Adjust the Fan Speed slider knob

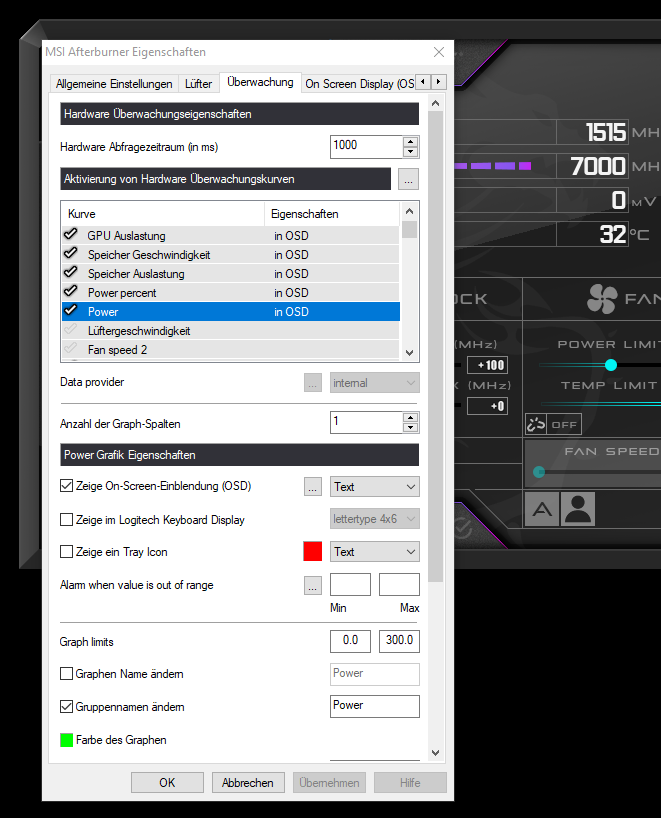coord(539,472)
